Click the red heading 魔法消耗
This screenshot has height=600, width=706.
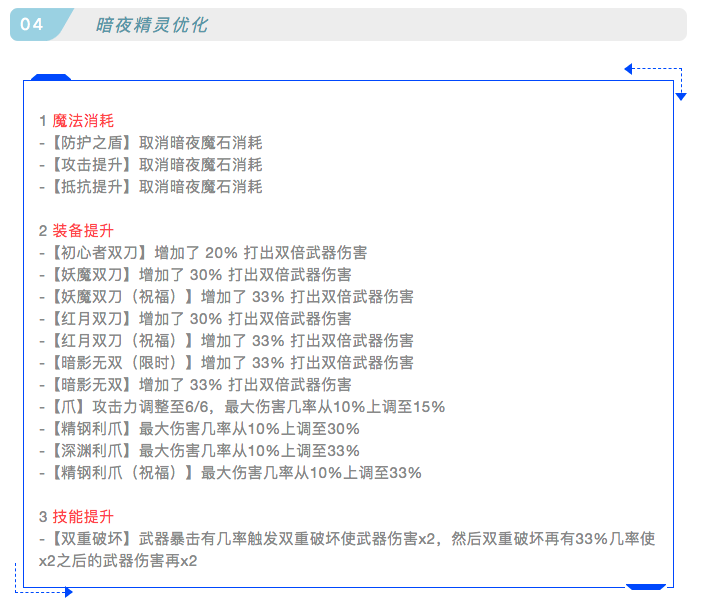tap(83, 121)
